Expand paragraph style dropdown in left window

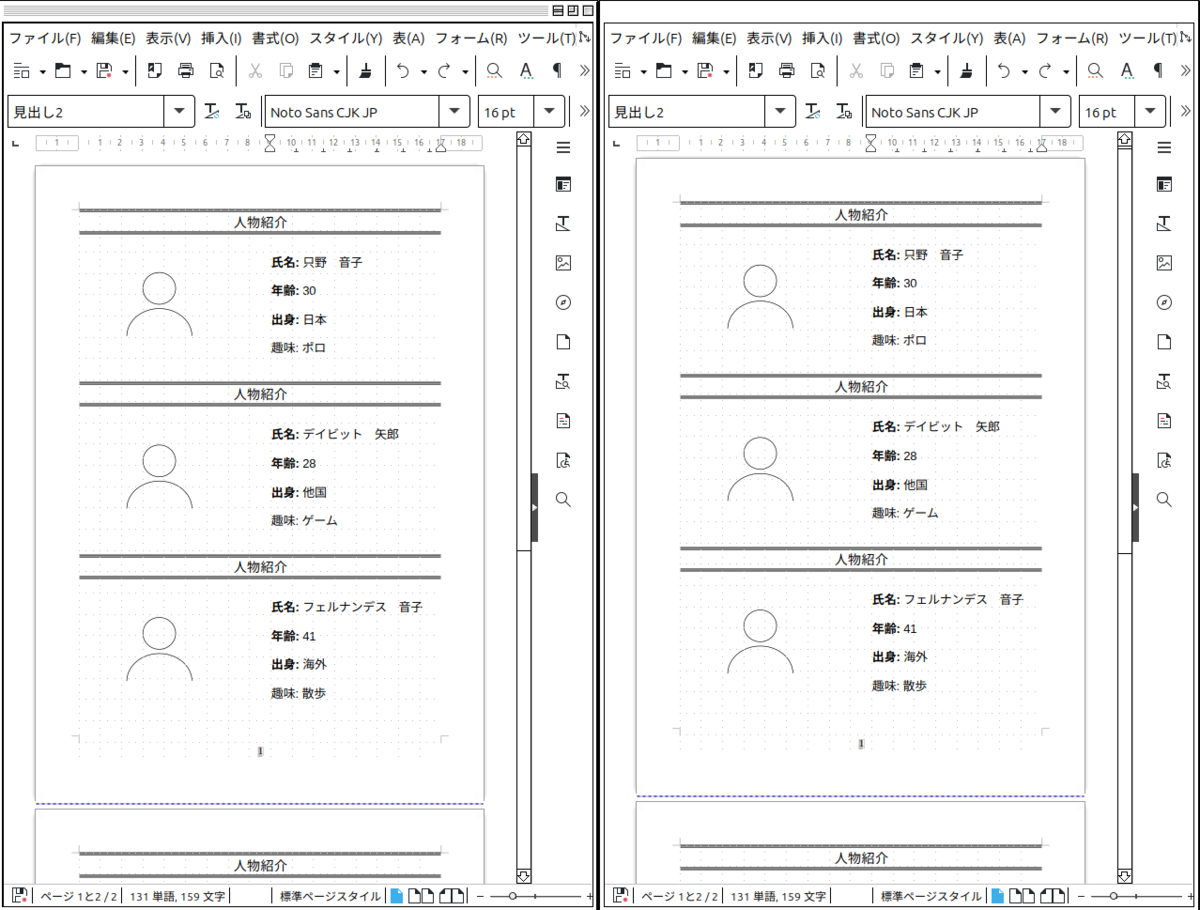179,111
